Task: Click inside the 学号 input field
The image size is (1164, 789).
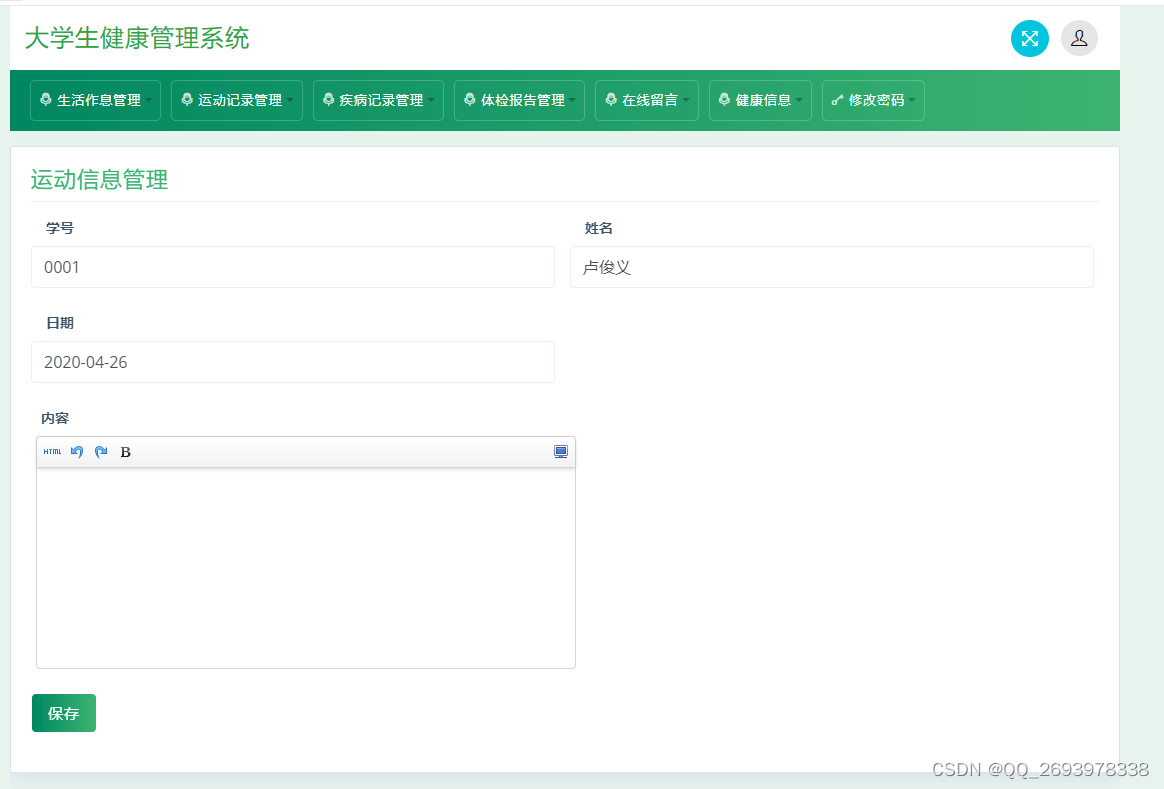Action: tap(292, 267)
